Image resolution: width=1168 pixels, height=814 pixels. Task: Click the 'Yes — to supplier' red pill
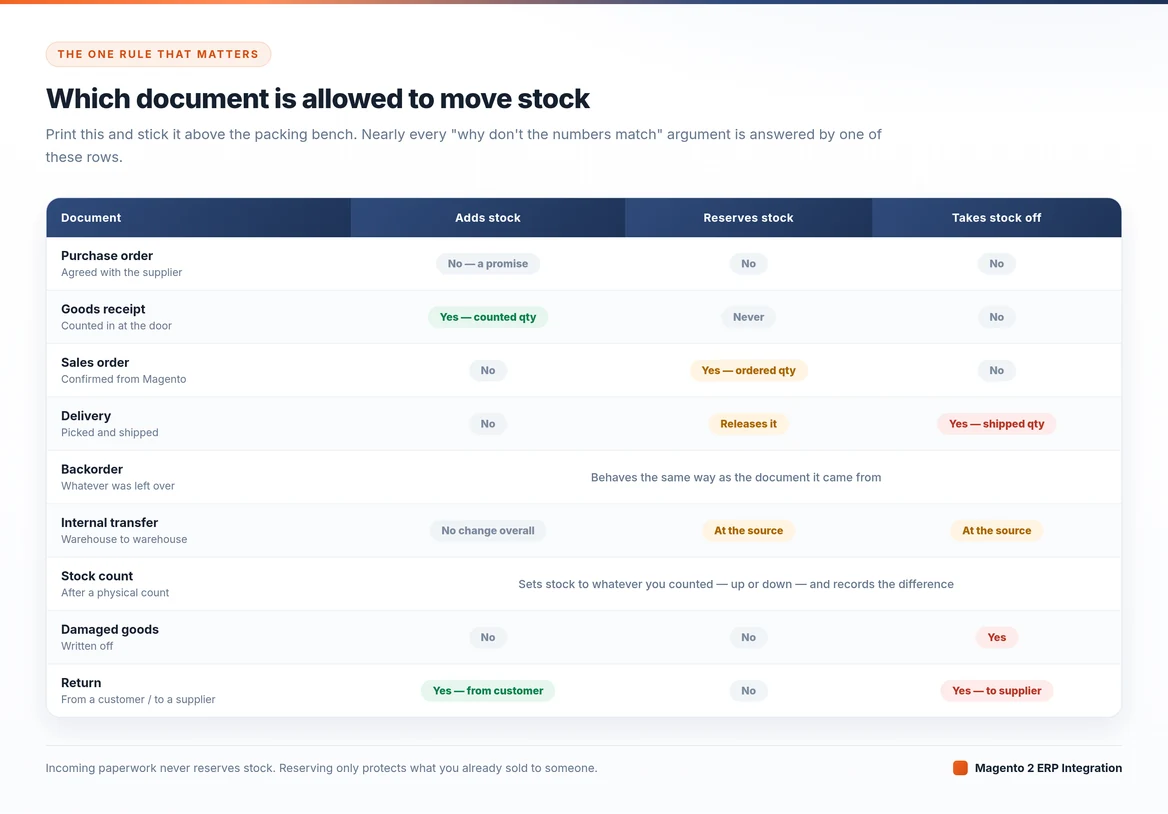tap(997, 690)
